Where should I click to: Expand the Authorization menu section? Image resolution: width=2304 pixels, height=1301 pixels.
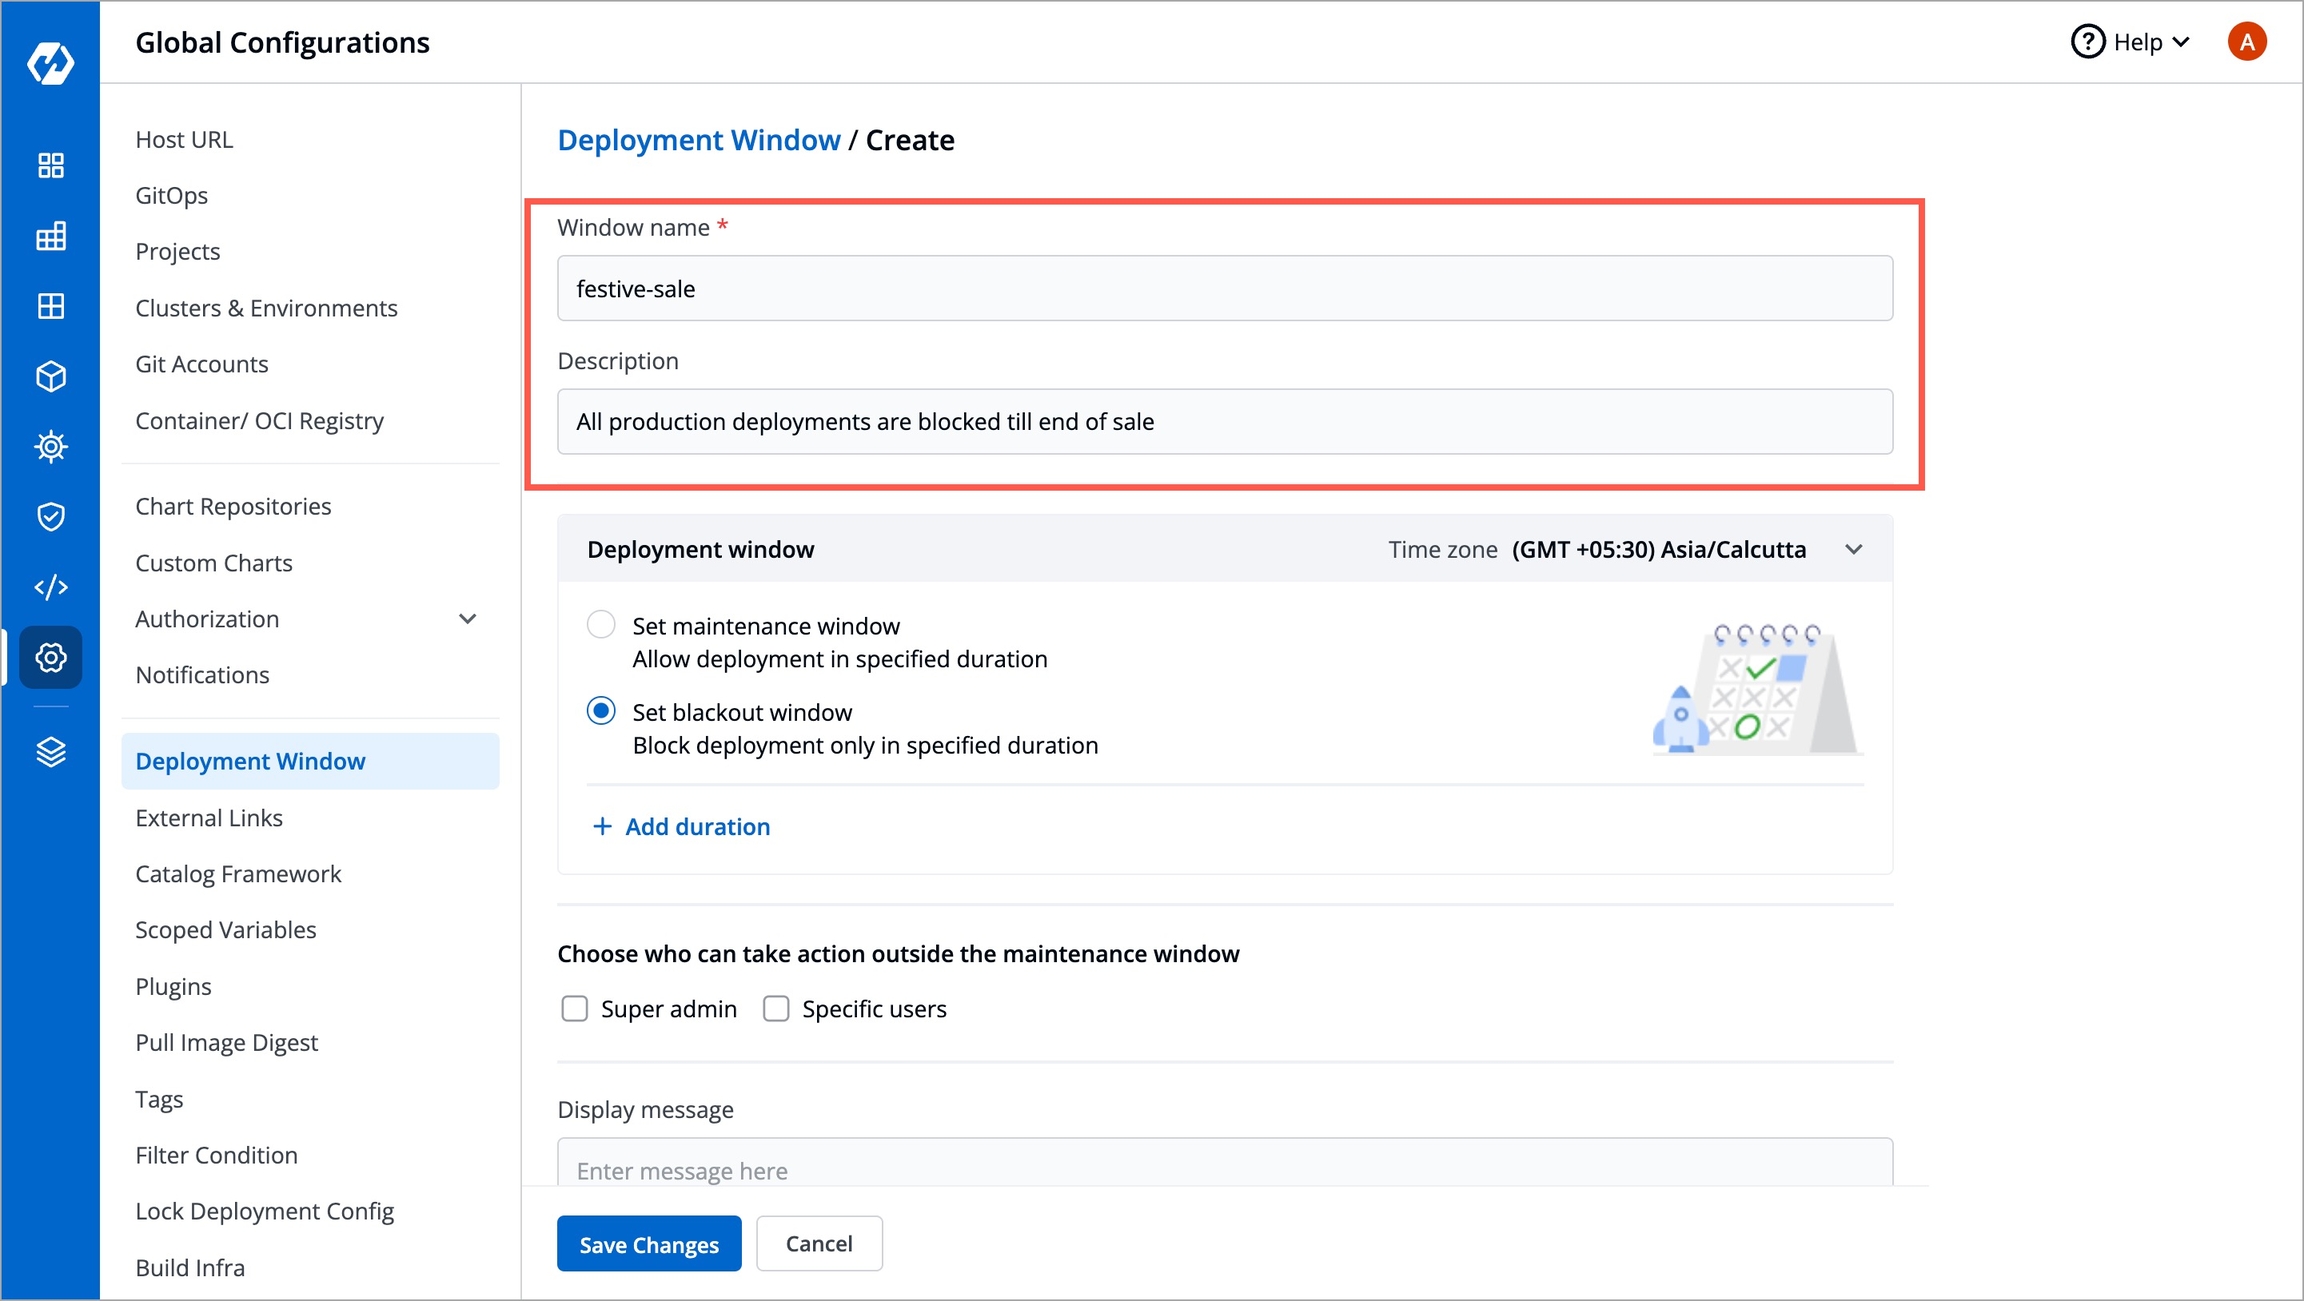(466, 619)
